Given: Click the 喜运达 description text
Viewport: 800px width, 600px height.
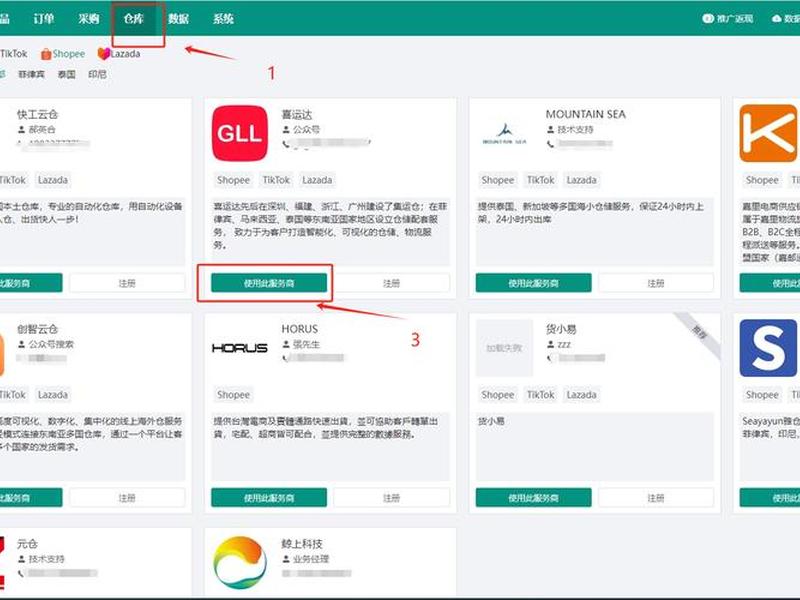Looking at the screenshot, I should tap(330, 226).
